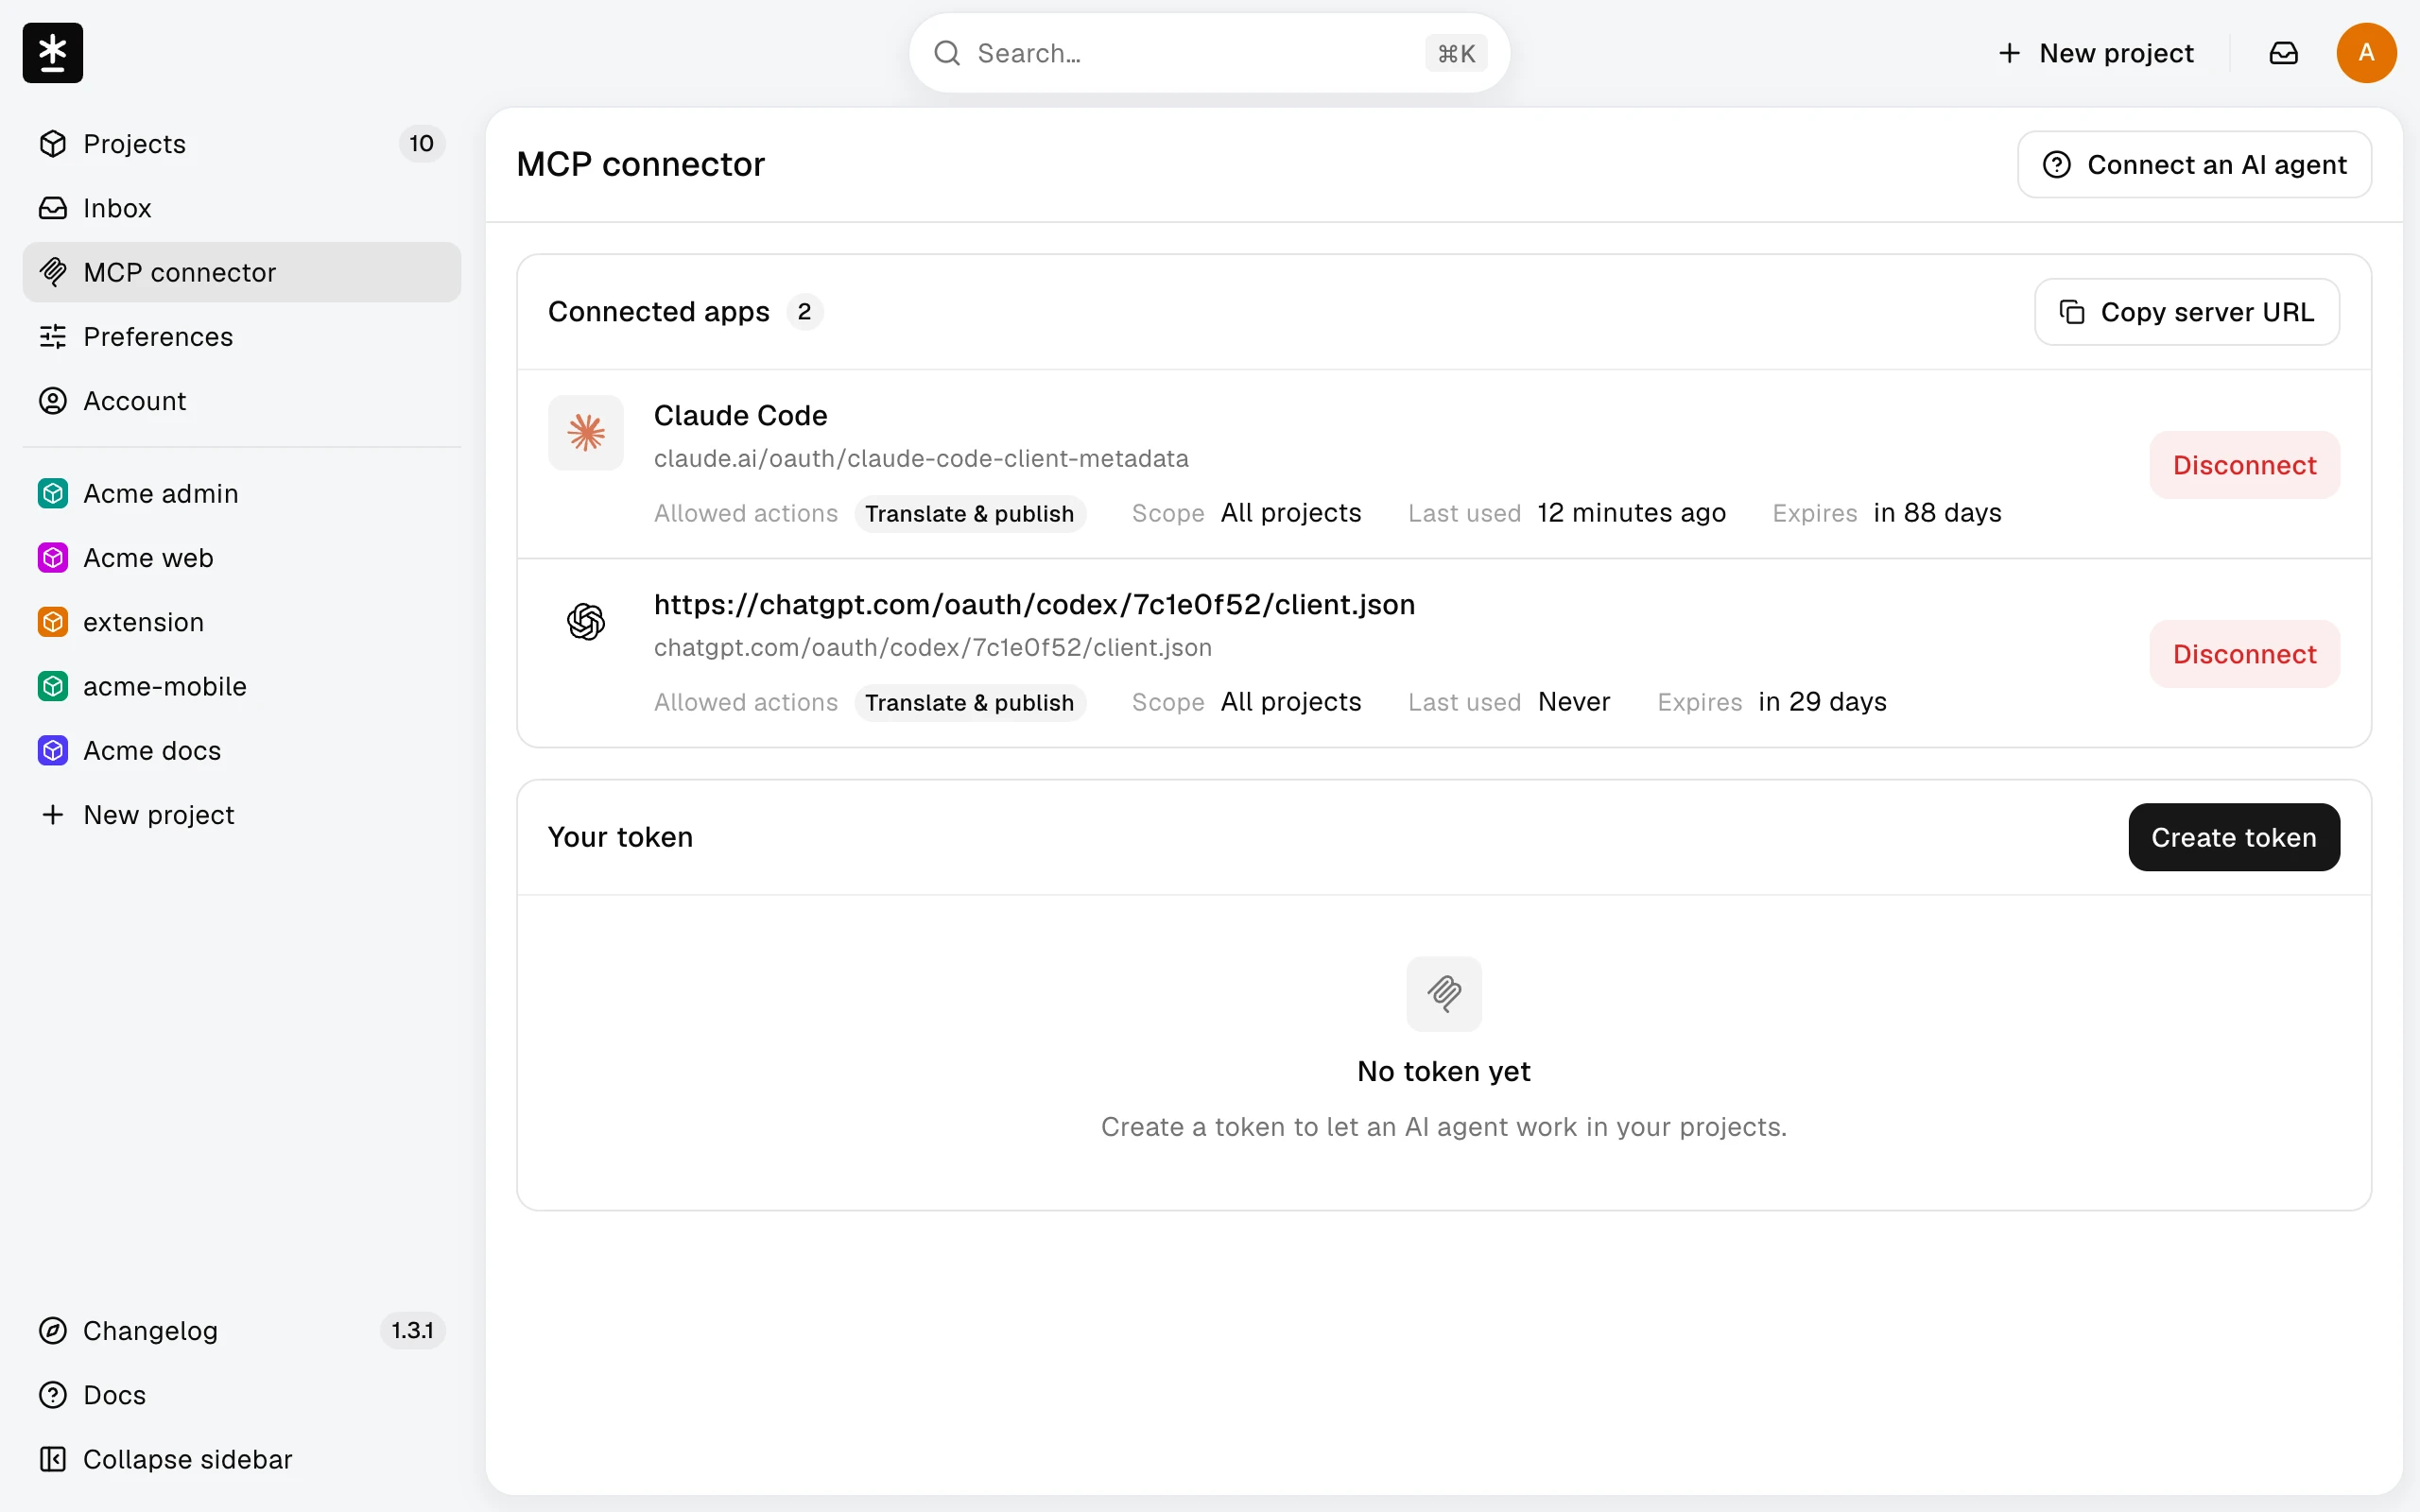
Task: Click the ⌘K shortcut badge
Action: 1455,54
